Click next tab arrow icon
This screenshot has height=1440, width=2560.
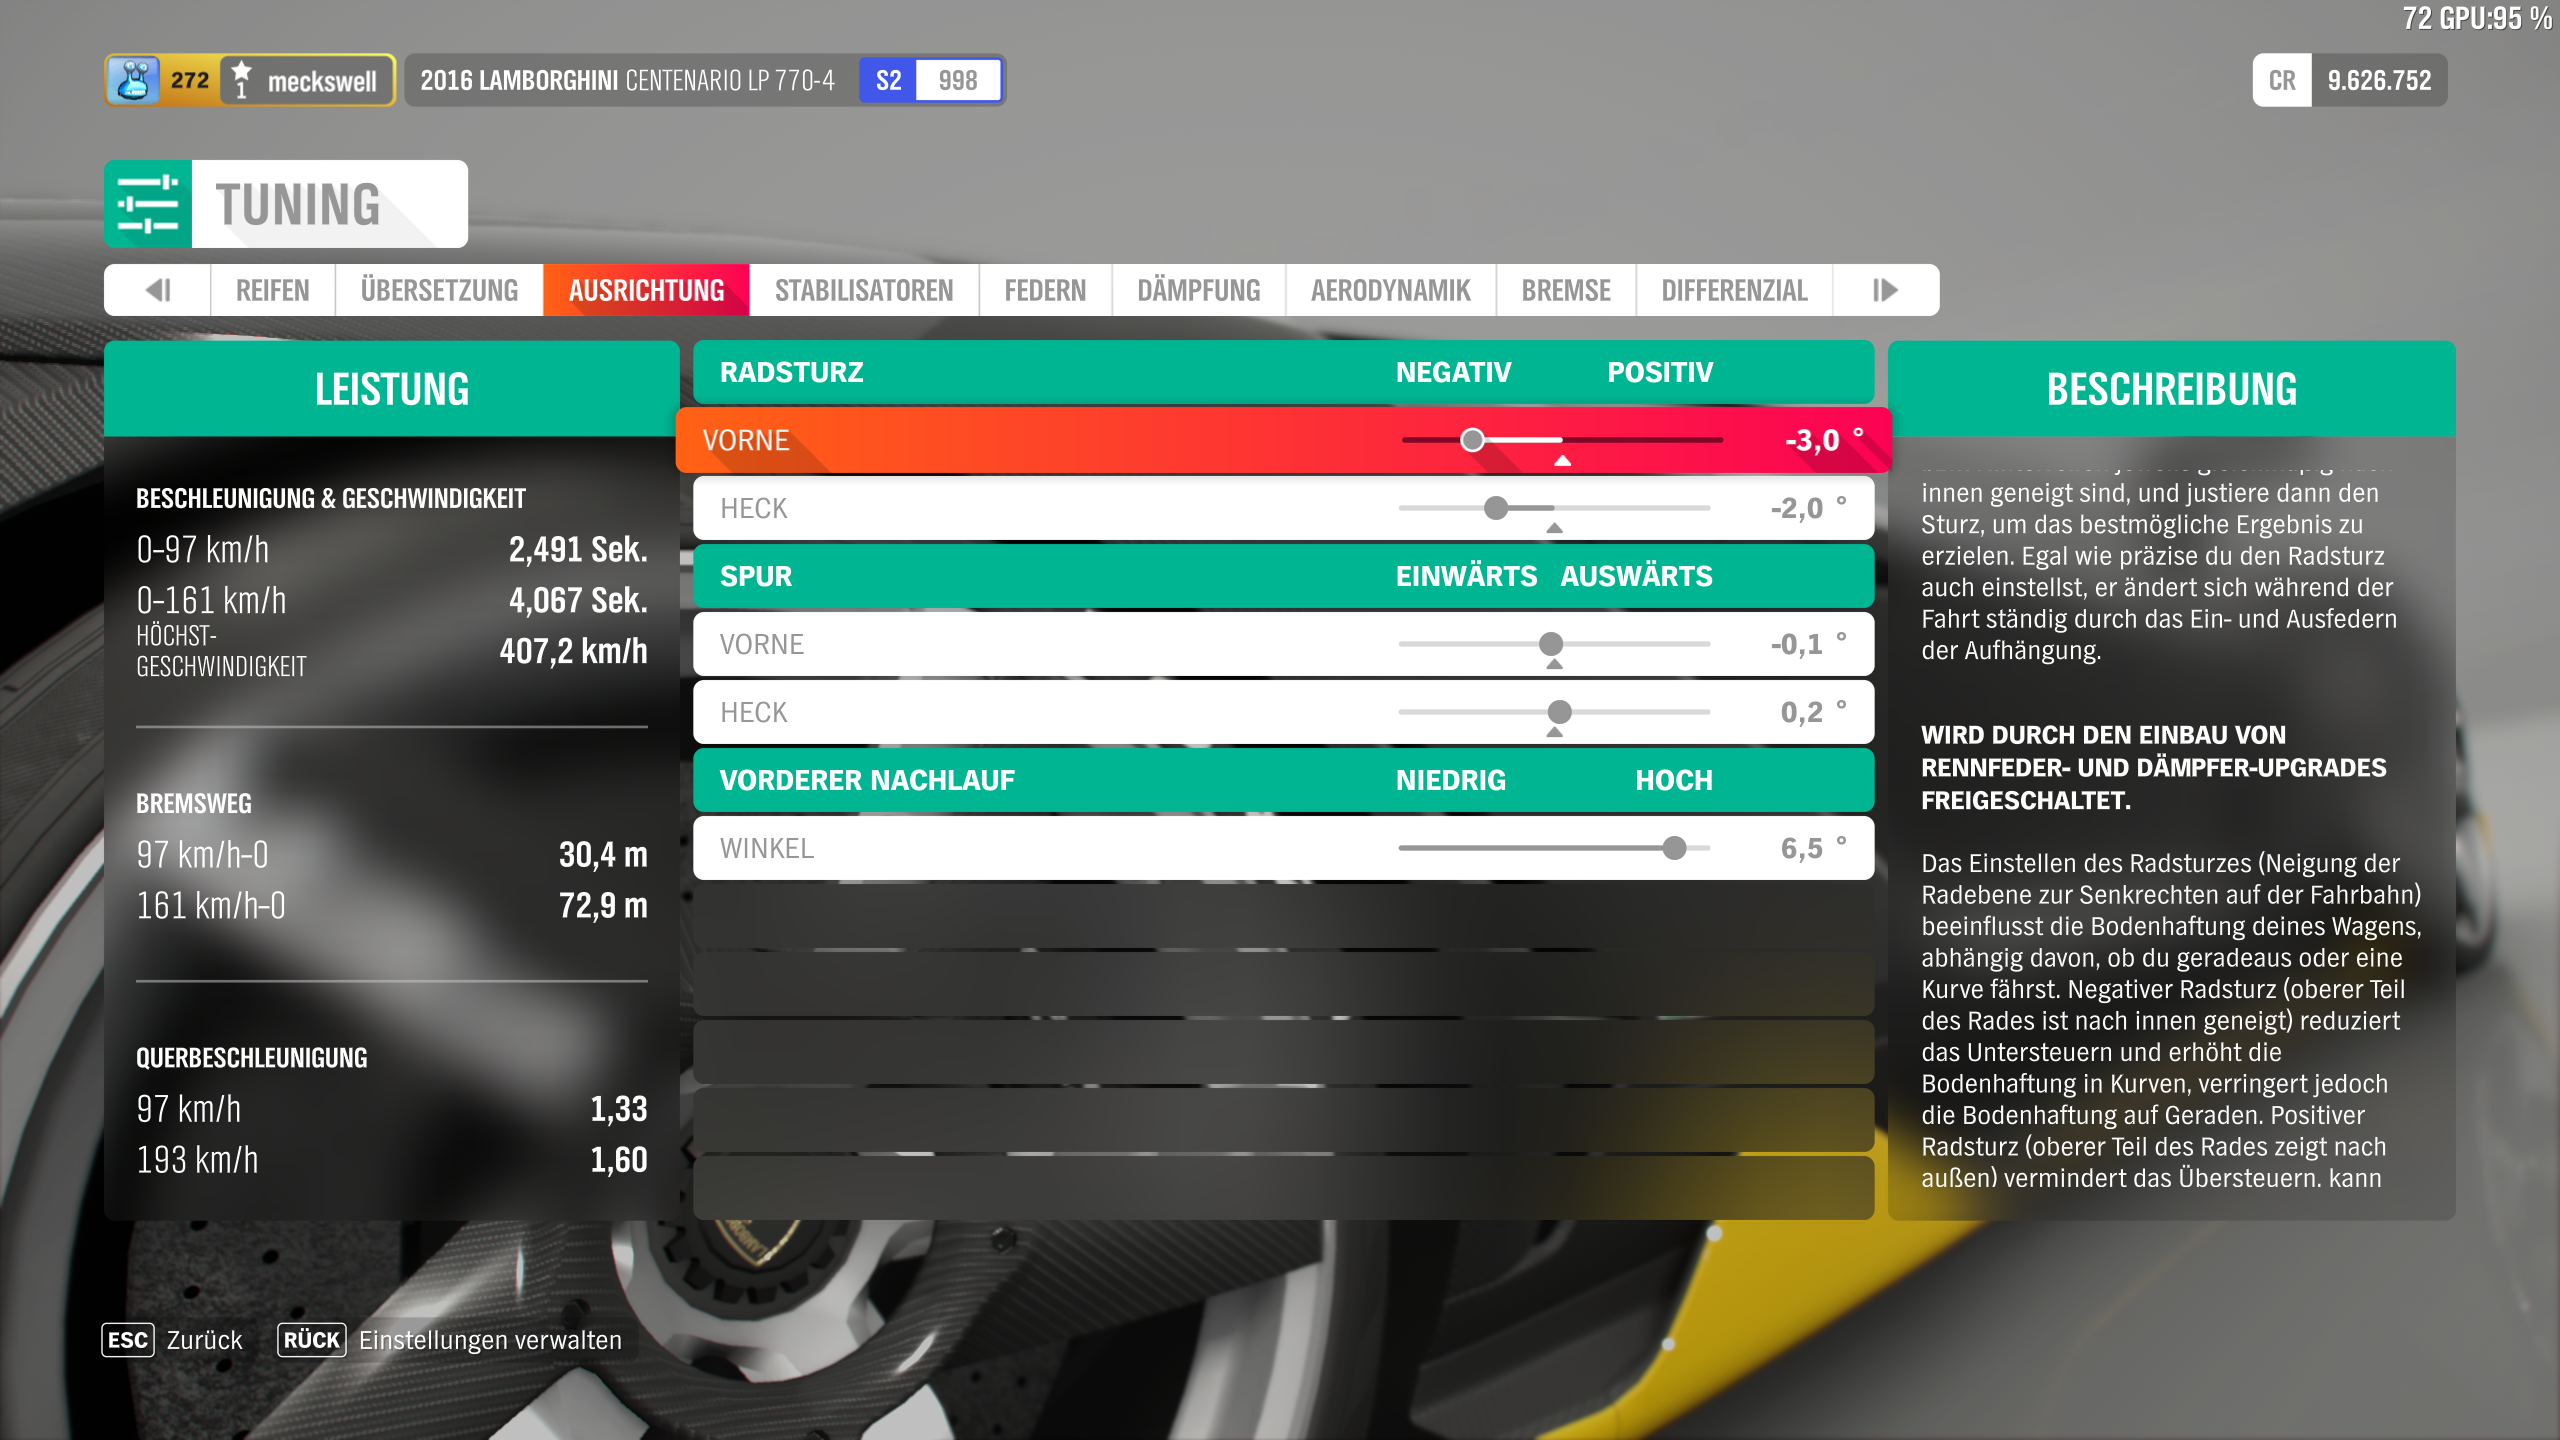click(x=1885, y=290)
